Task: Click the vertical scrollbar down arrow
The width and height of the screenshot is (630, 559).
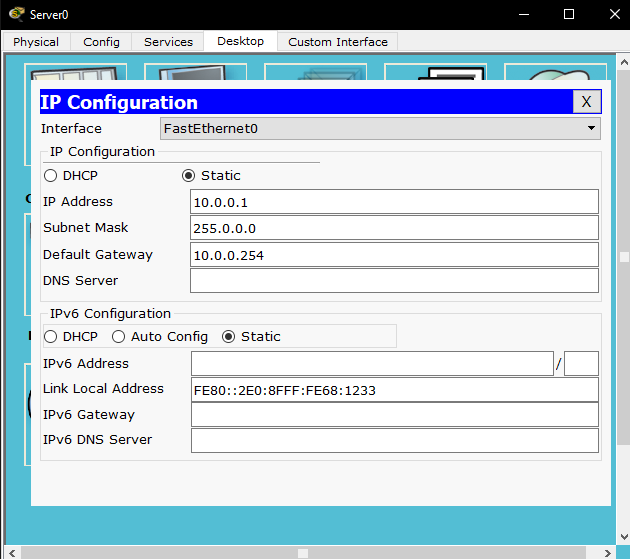Action: click(x=623, y=537)
